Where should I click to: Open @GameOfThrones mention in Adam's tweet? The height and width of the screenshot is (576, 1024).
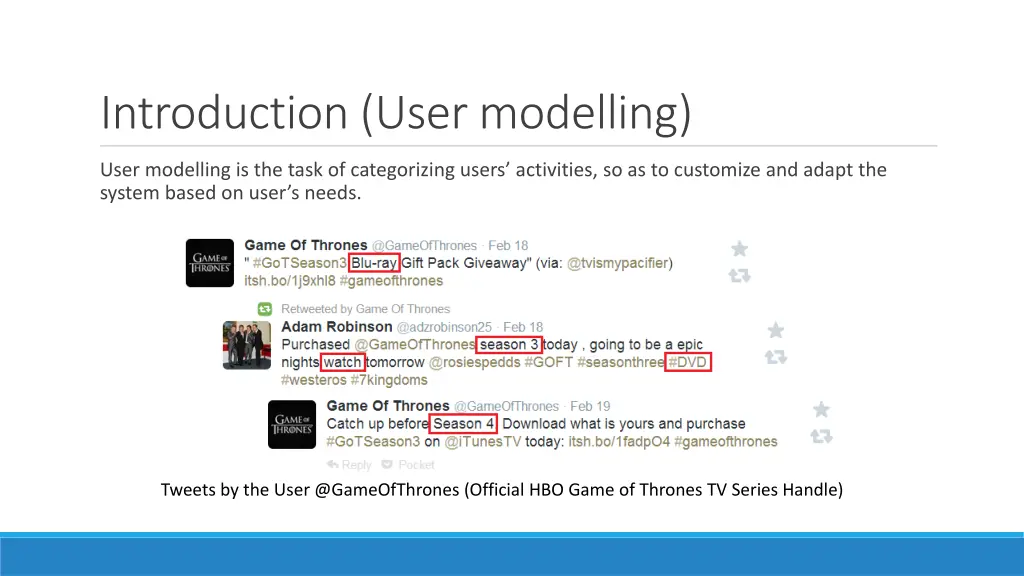coord(415,345)
